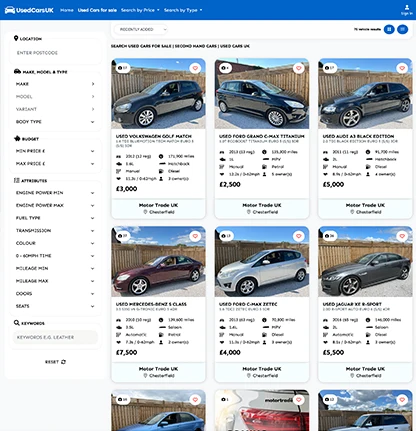Favourite the Audi A3 Black Edition listing

tap(402, 68)
